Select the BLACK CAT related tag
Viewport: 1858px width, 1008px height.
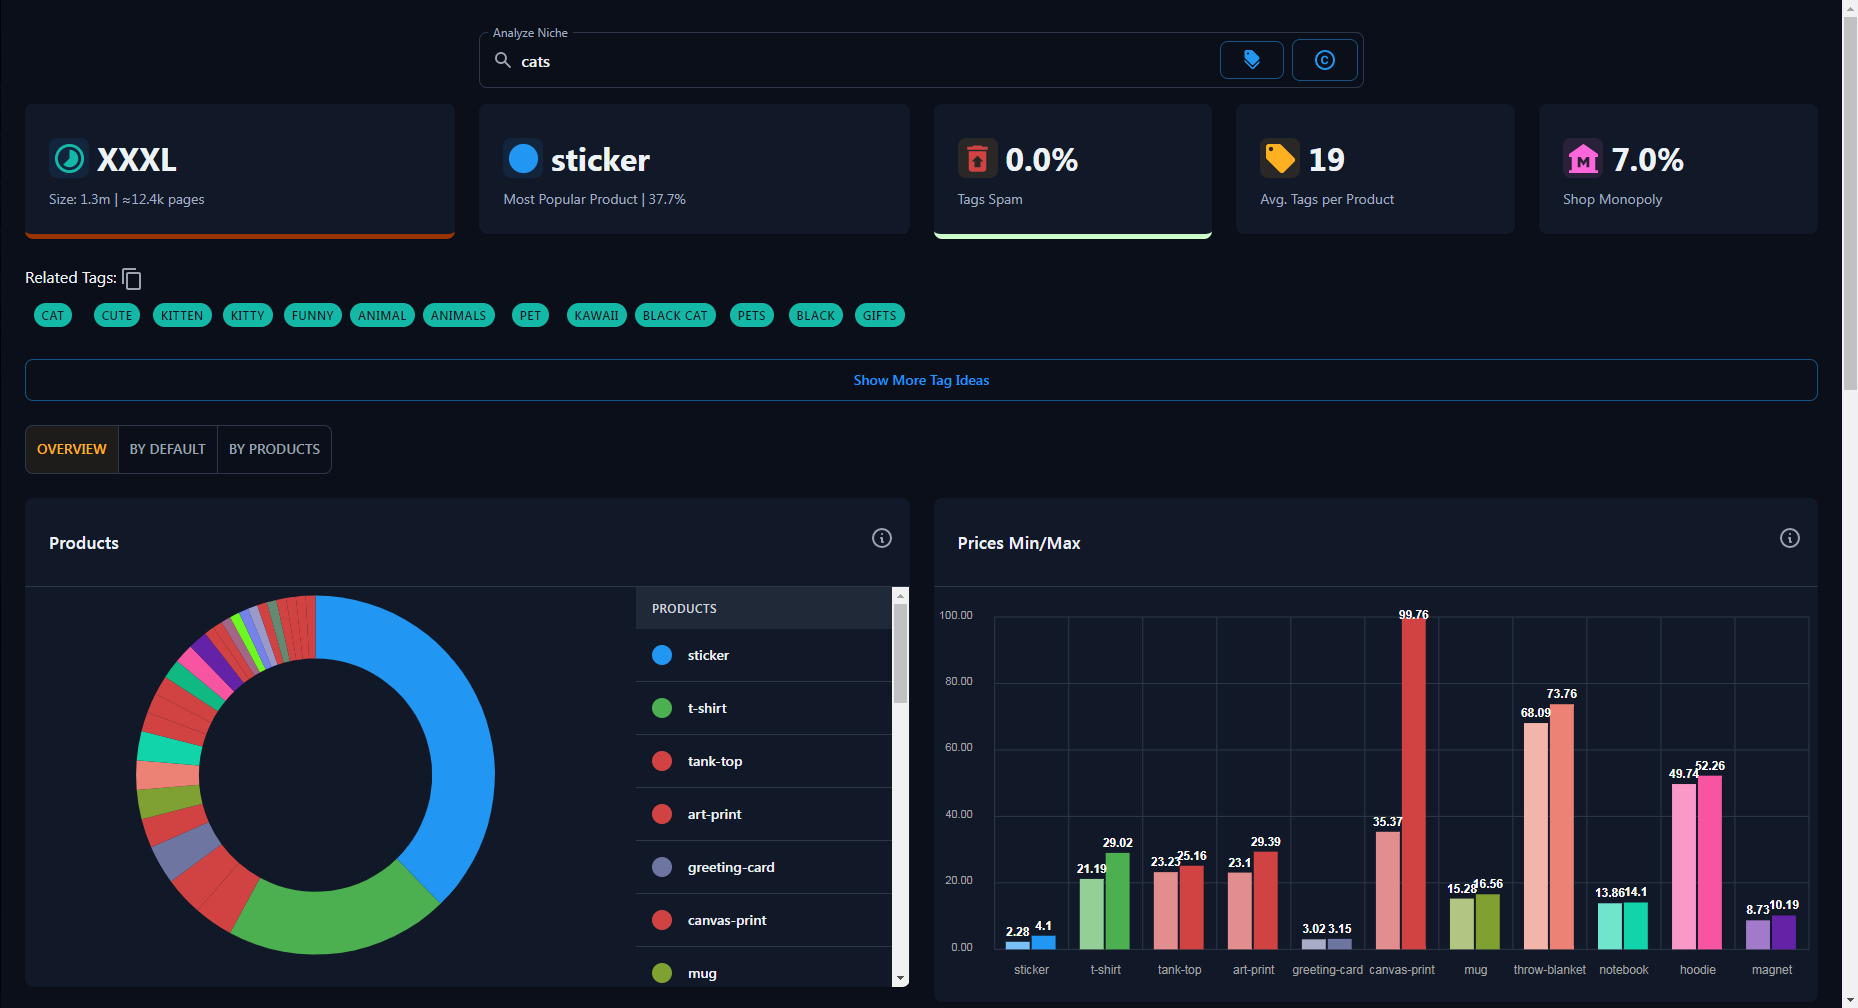point(675,316)
